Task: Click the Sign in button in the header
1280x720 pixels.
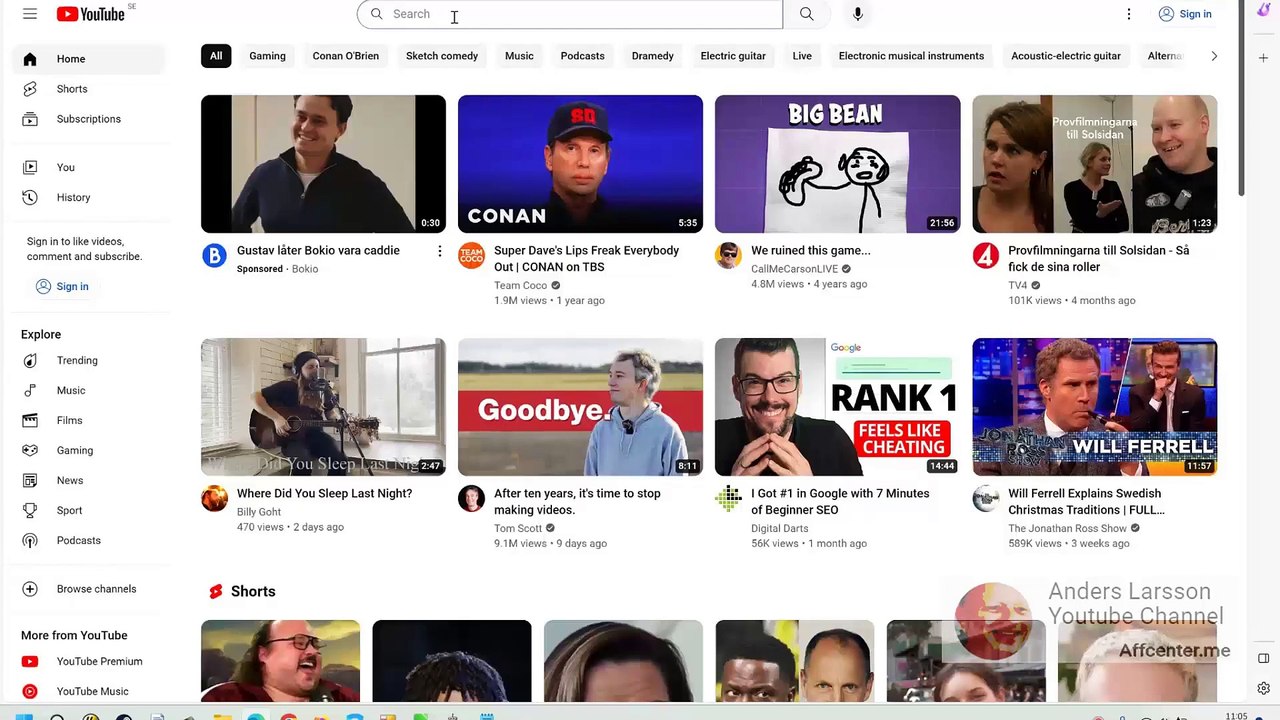Action: [x=1185, y=14]
